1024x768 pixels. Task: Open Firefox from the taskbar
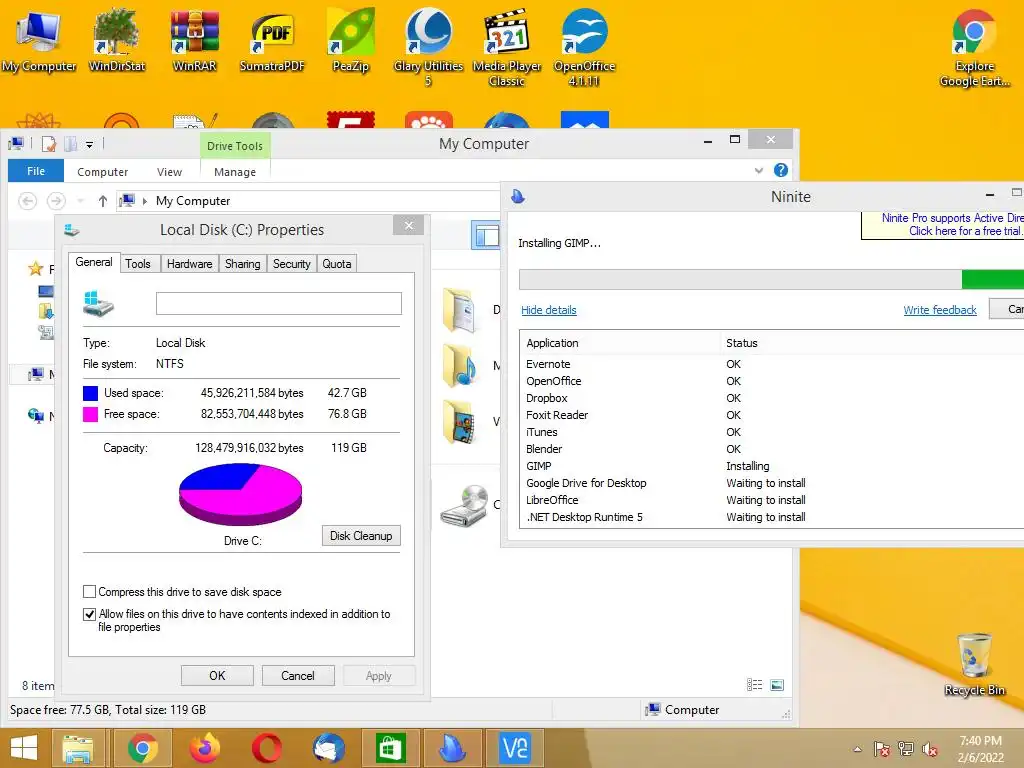(x=204, y=748)
